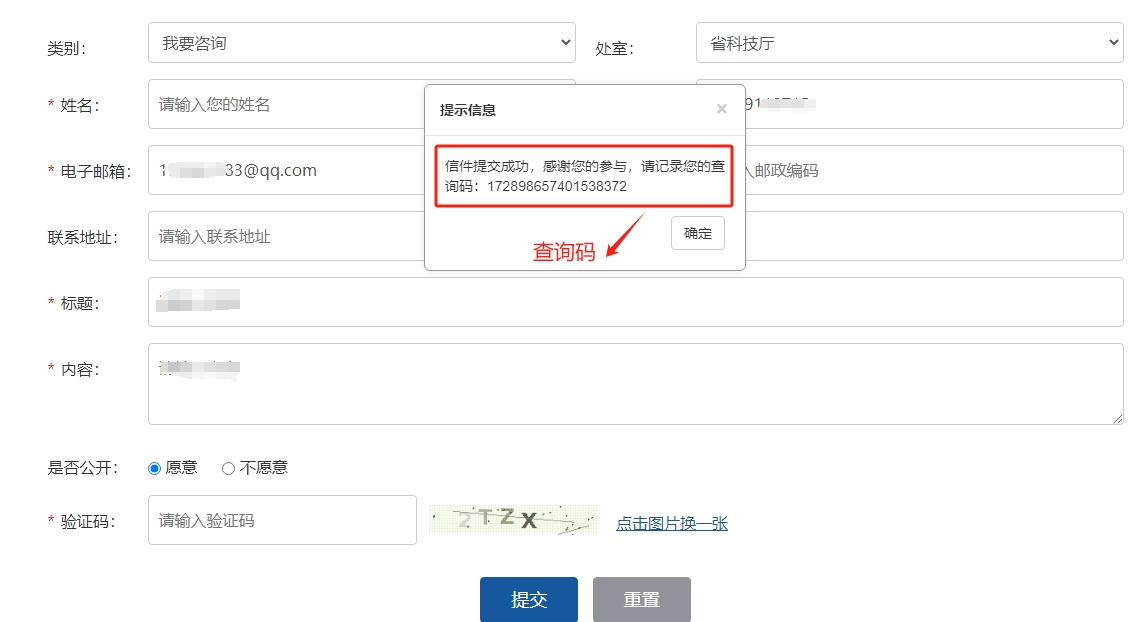1142x622 pixels.
Task: Choose the 不愿意 radio option
Action: pyautogui.click(x=228, y=468)
